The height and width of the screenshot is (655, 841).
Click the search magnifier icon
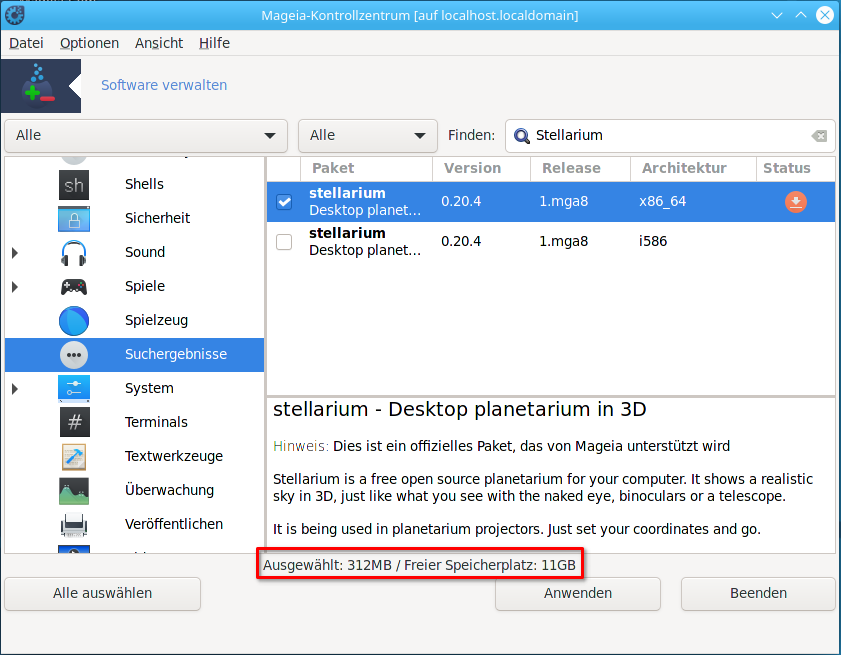(x=521, y=136)
